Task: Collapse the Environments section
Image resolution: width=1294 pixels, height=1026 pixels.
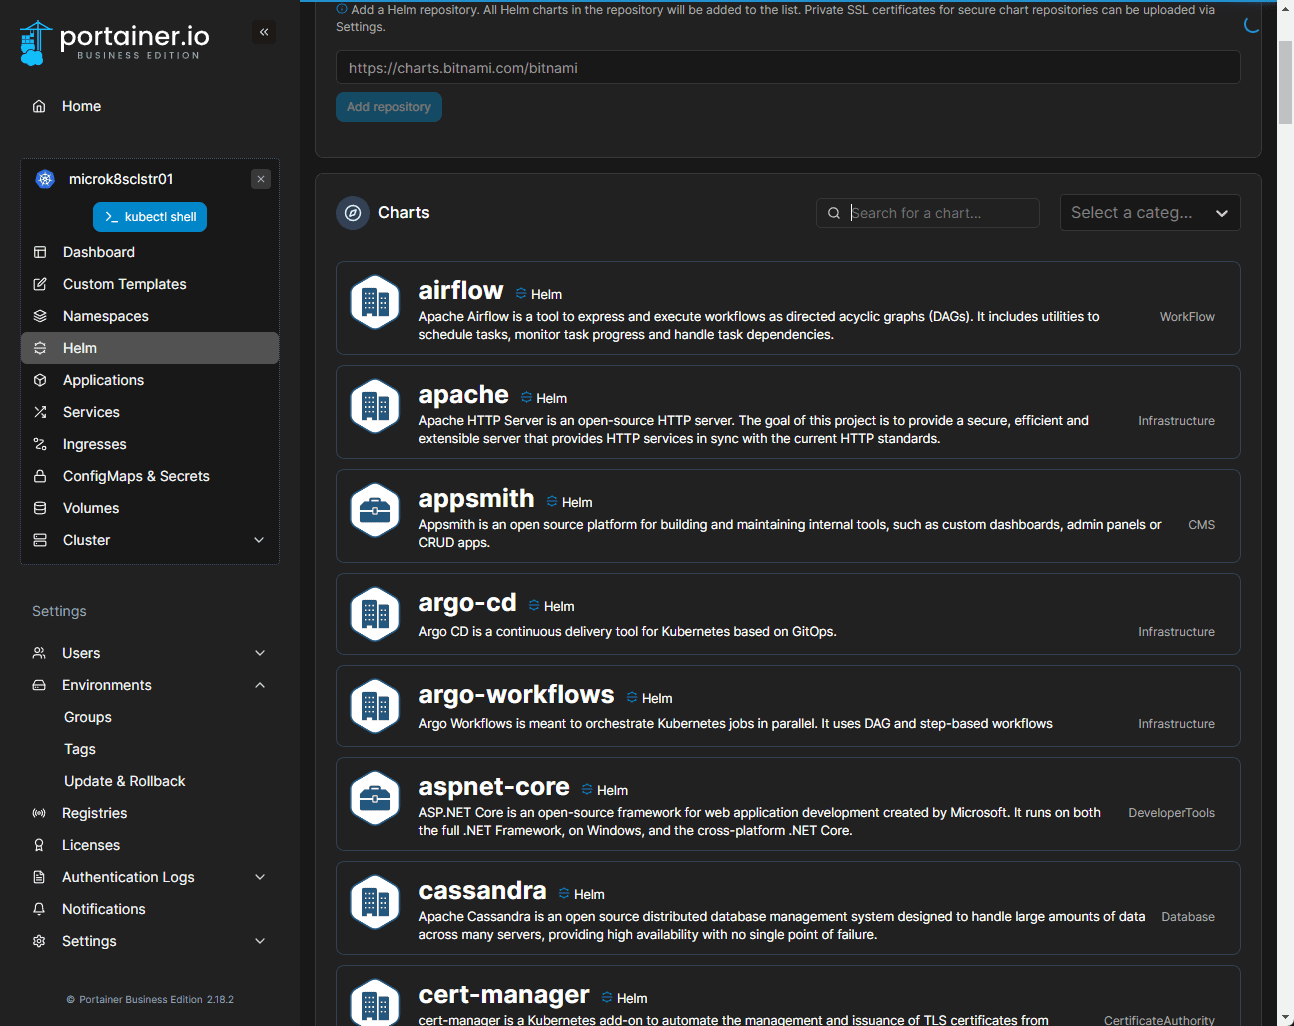Action: pos(260,685)
